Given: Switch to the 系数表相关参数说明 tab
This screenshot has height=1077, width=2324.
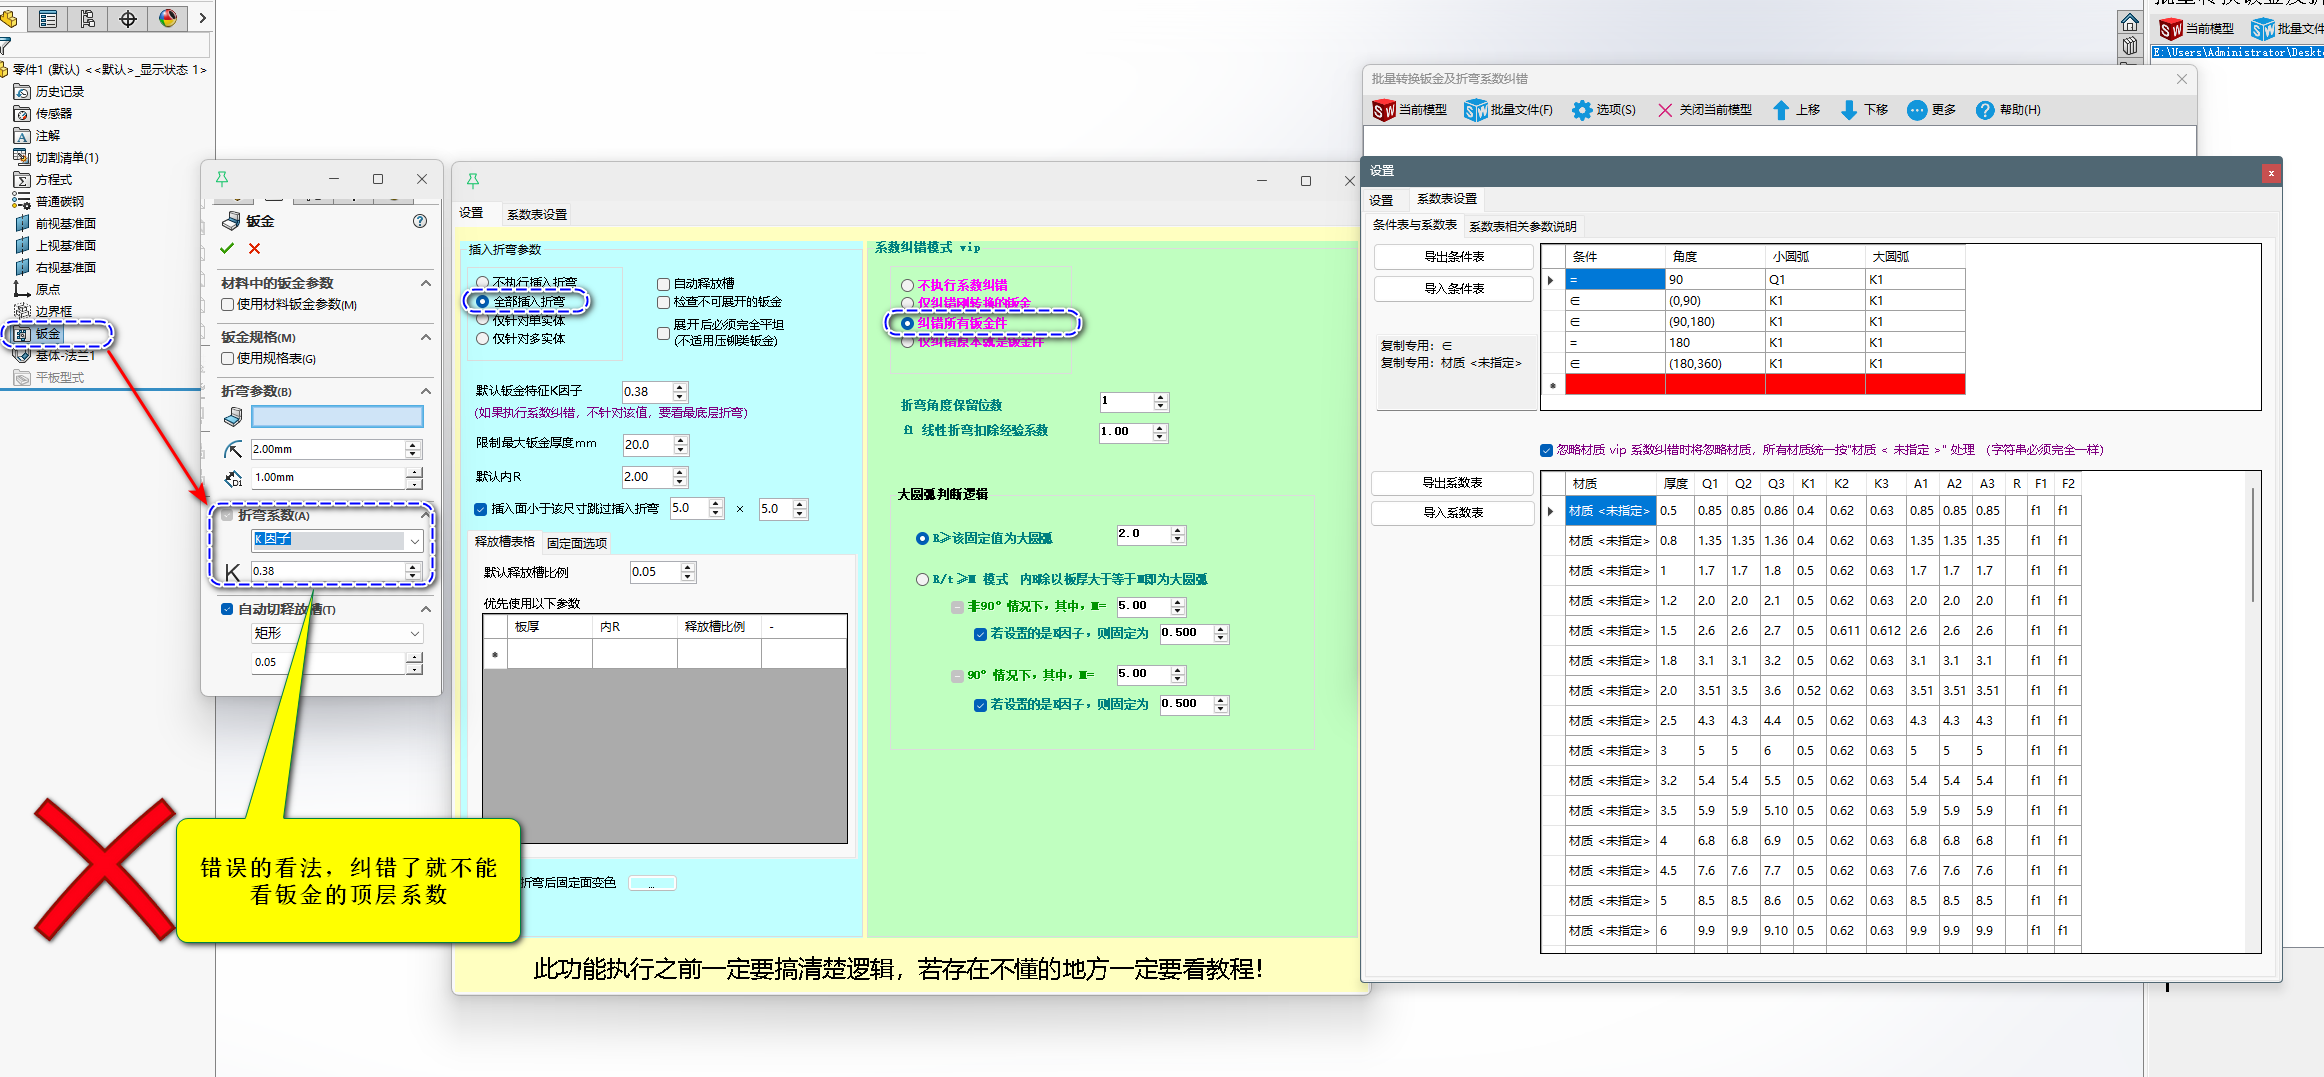Looking at the screenshot, I should (x=1522, y=226).
